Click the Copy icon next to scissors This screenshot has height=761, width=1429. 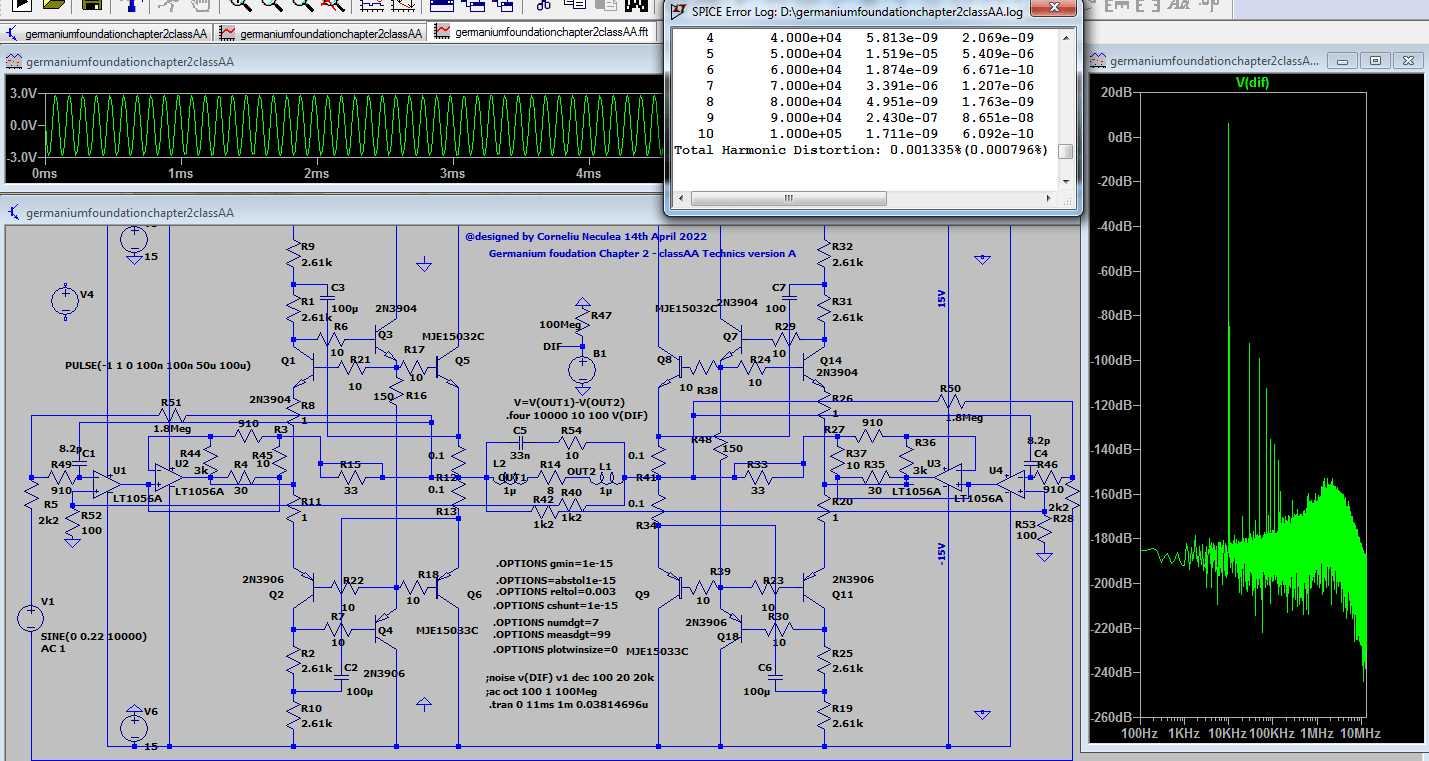574,5
